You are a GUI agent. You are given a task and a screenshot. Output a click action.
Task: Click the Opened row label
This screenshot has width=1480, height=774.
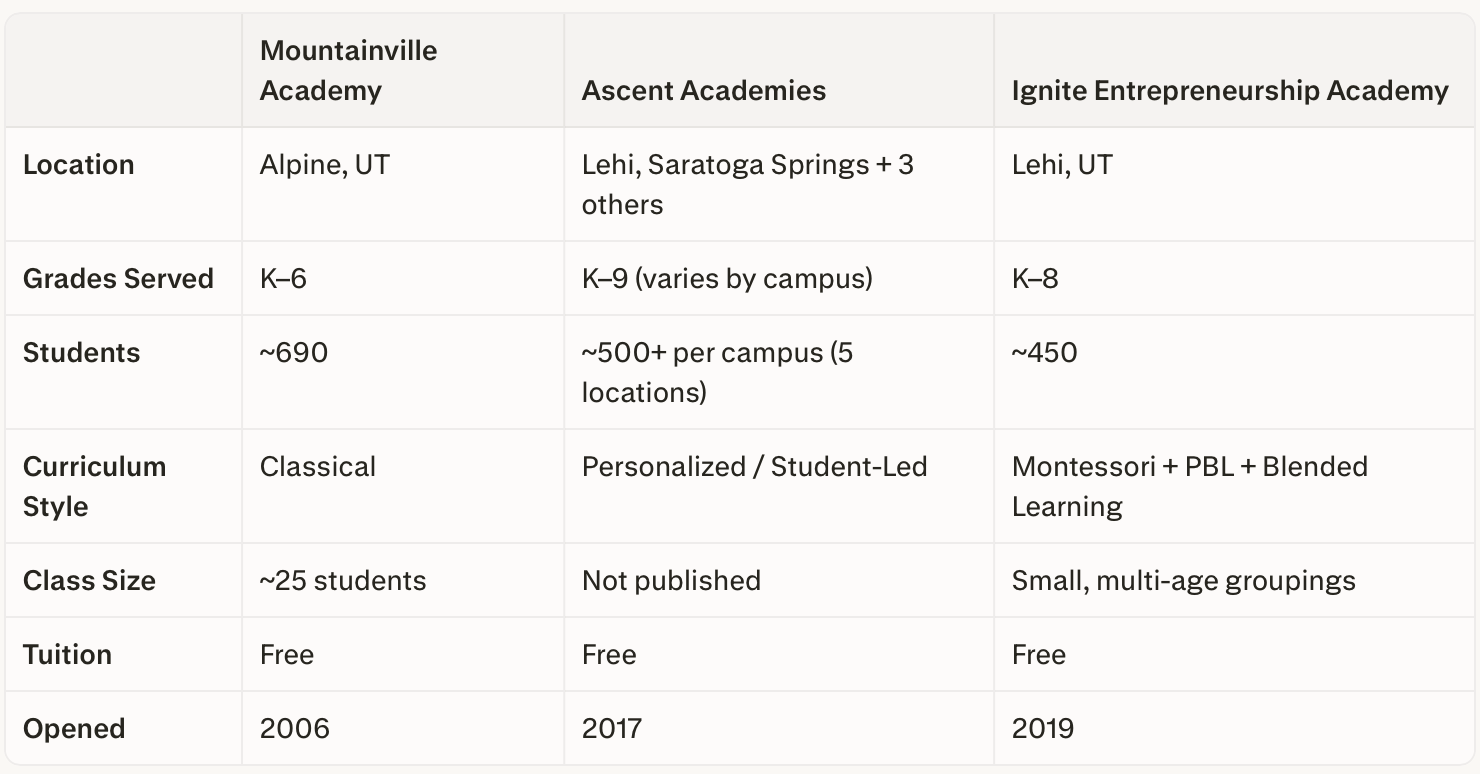coord(74,728)
